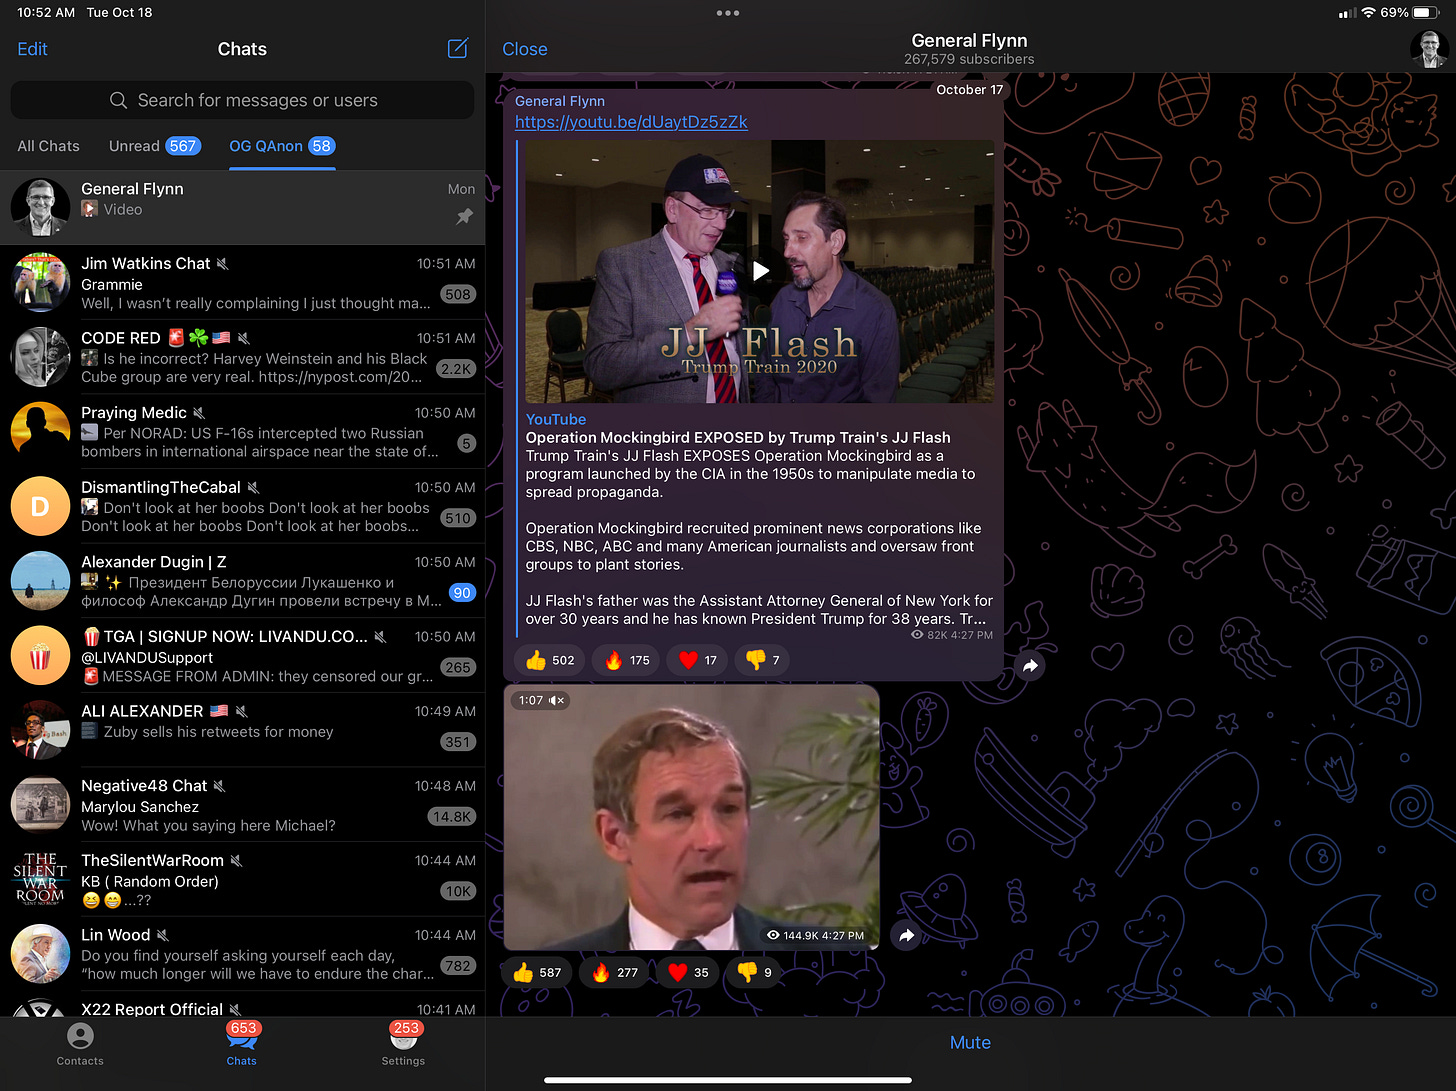1456x1091 pixels.
Task: Open the X22 Report Official chat
Action: 242,1005
